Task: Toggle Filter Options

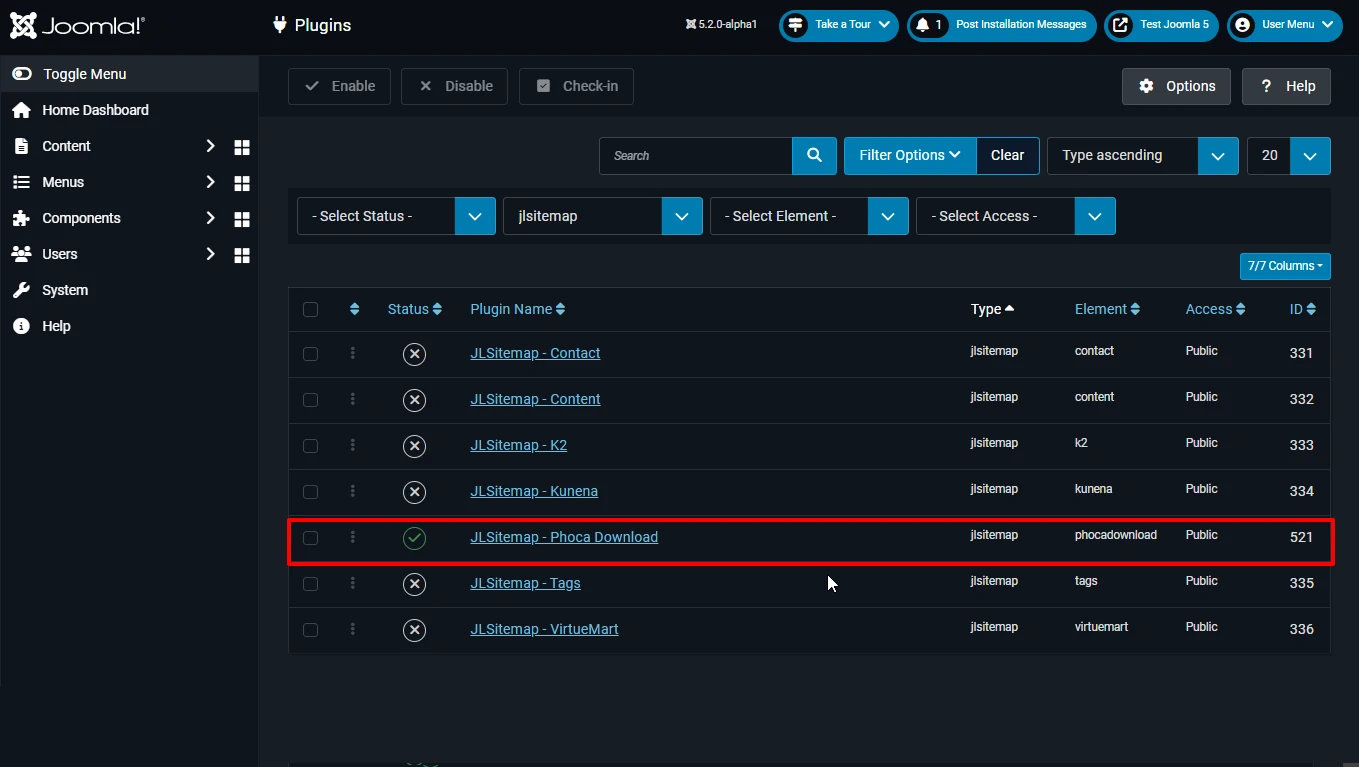Action: (910, 156)
